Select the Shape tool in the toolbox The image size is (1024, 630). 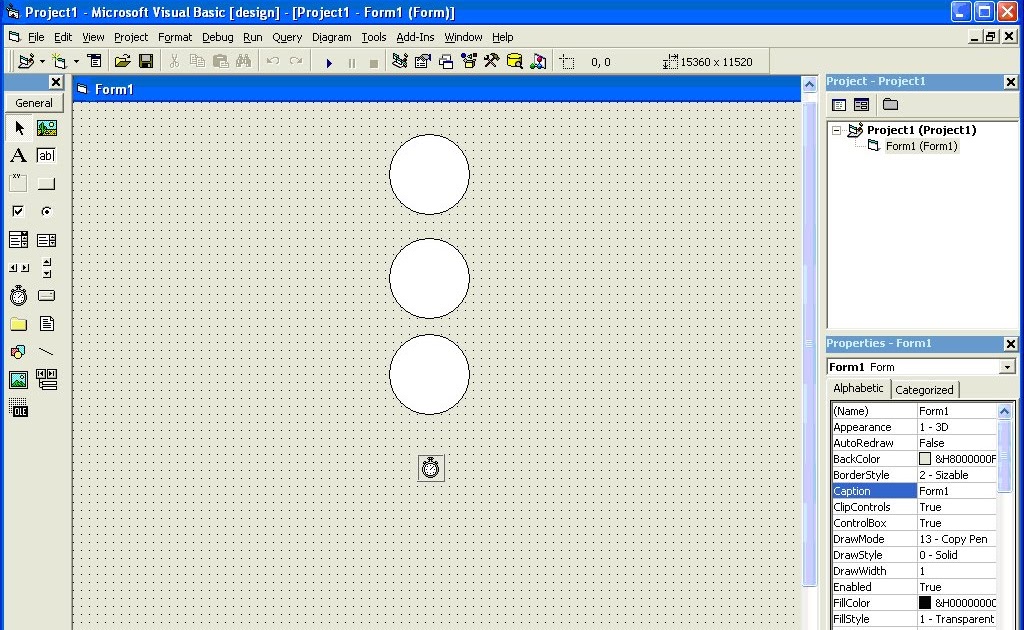18,351
